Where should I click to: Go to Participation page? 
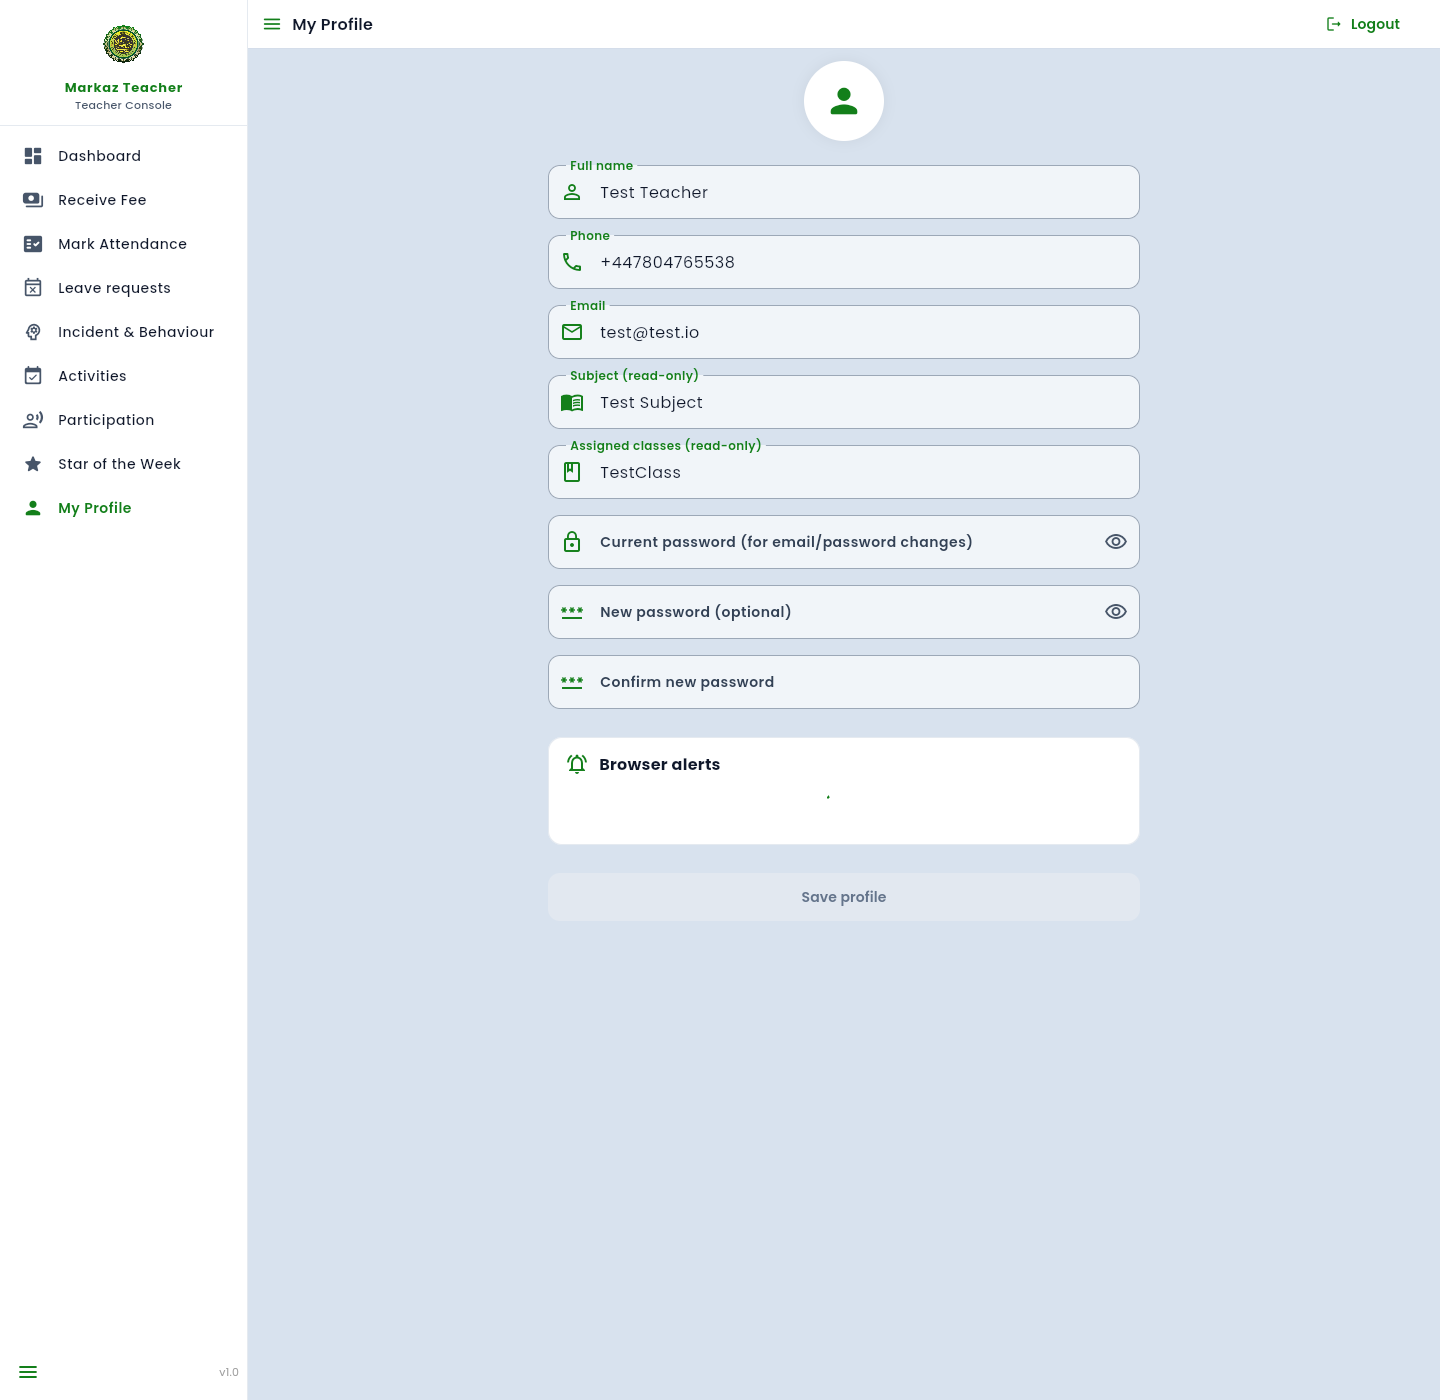123,420
